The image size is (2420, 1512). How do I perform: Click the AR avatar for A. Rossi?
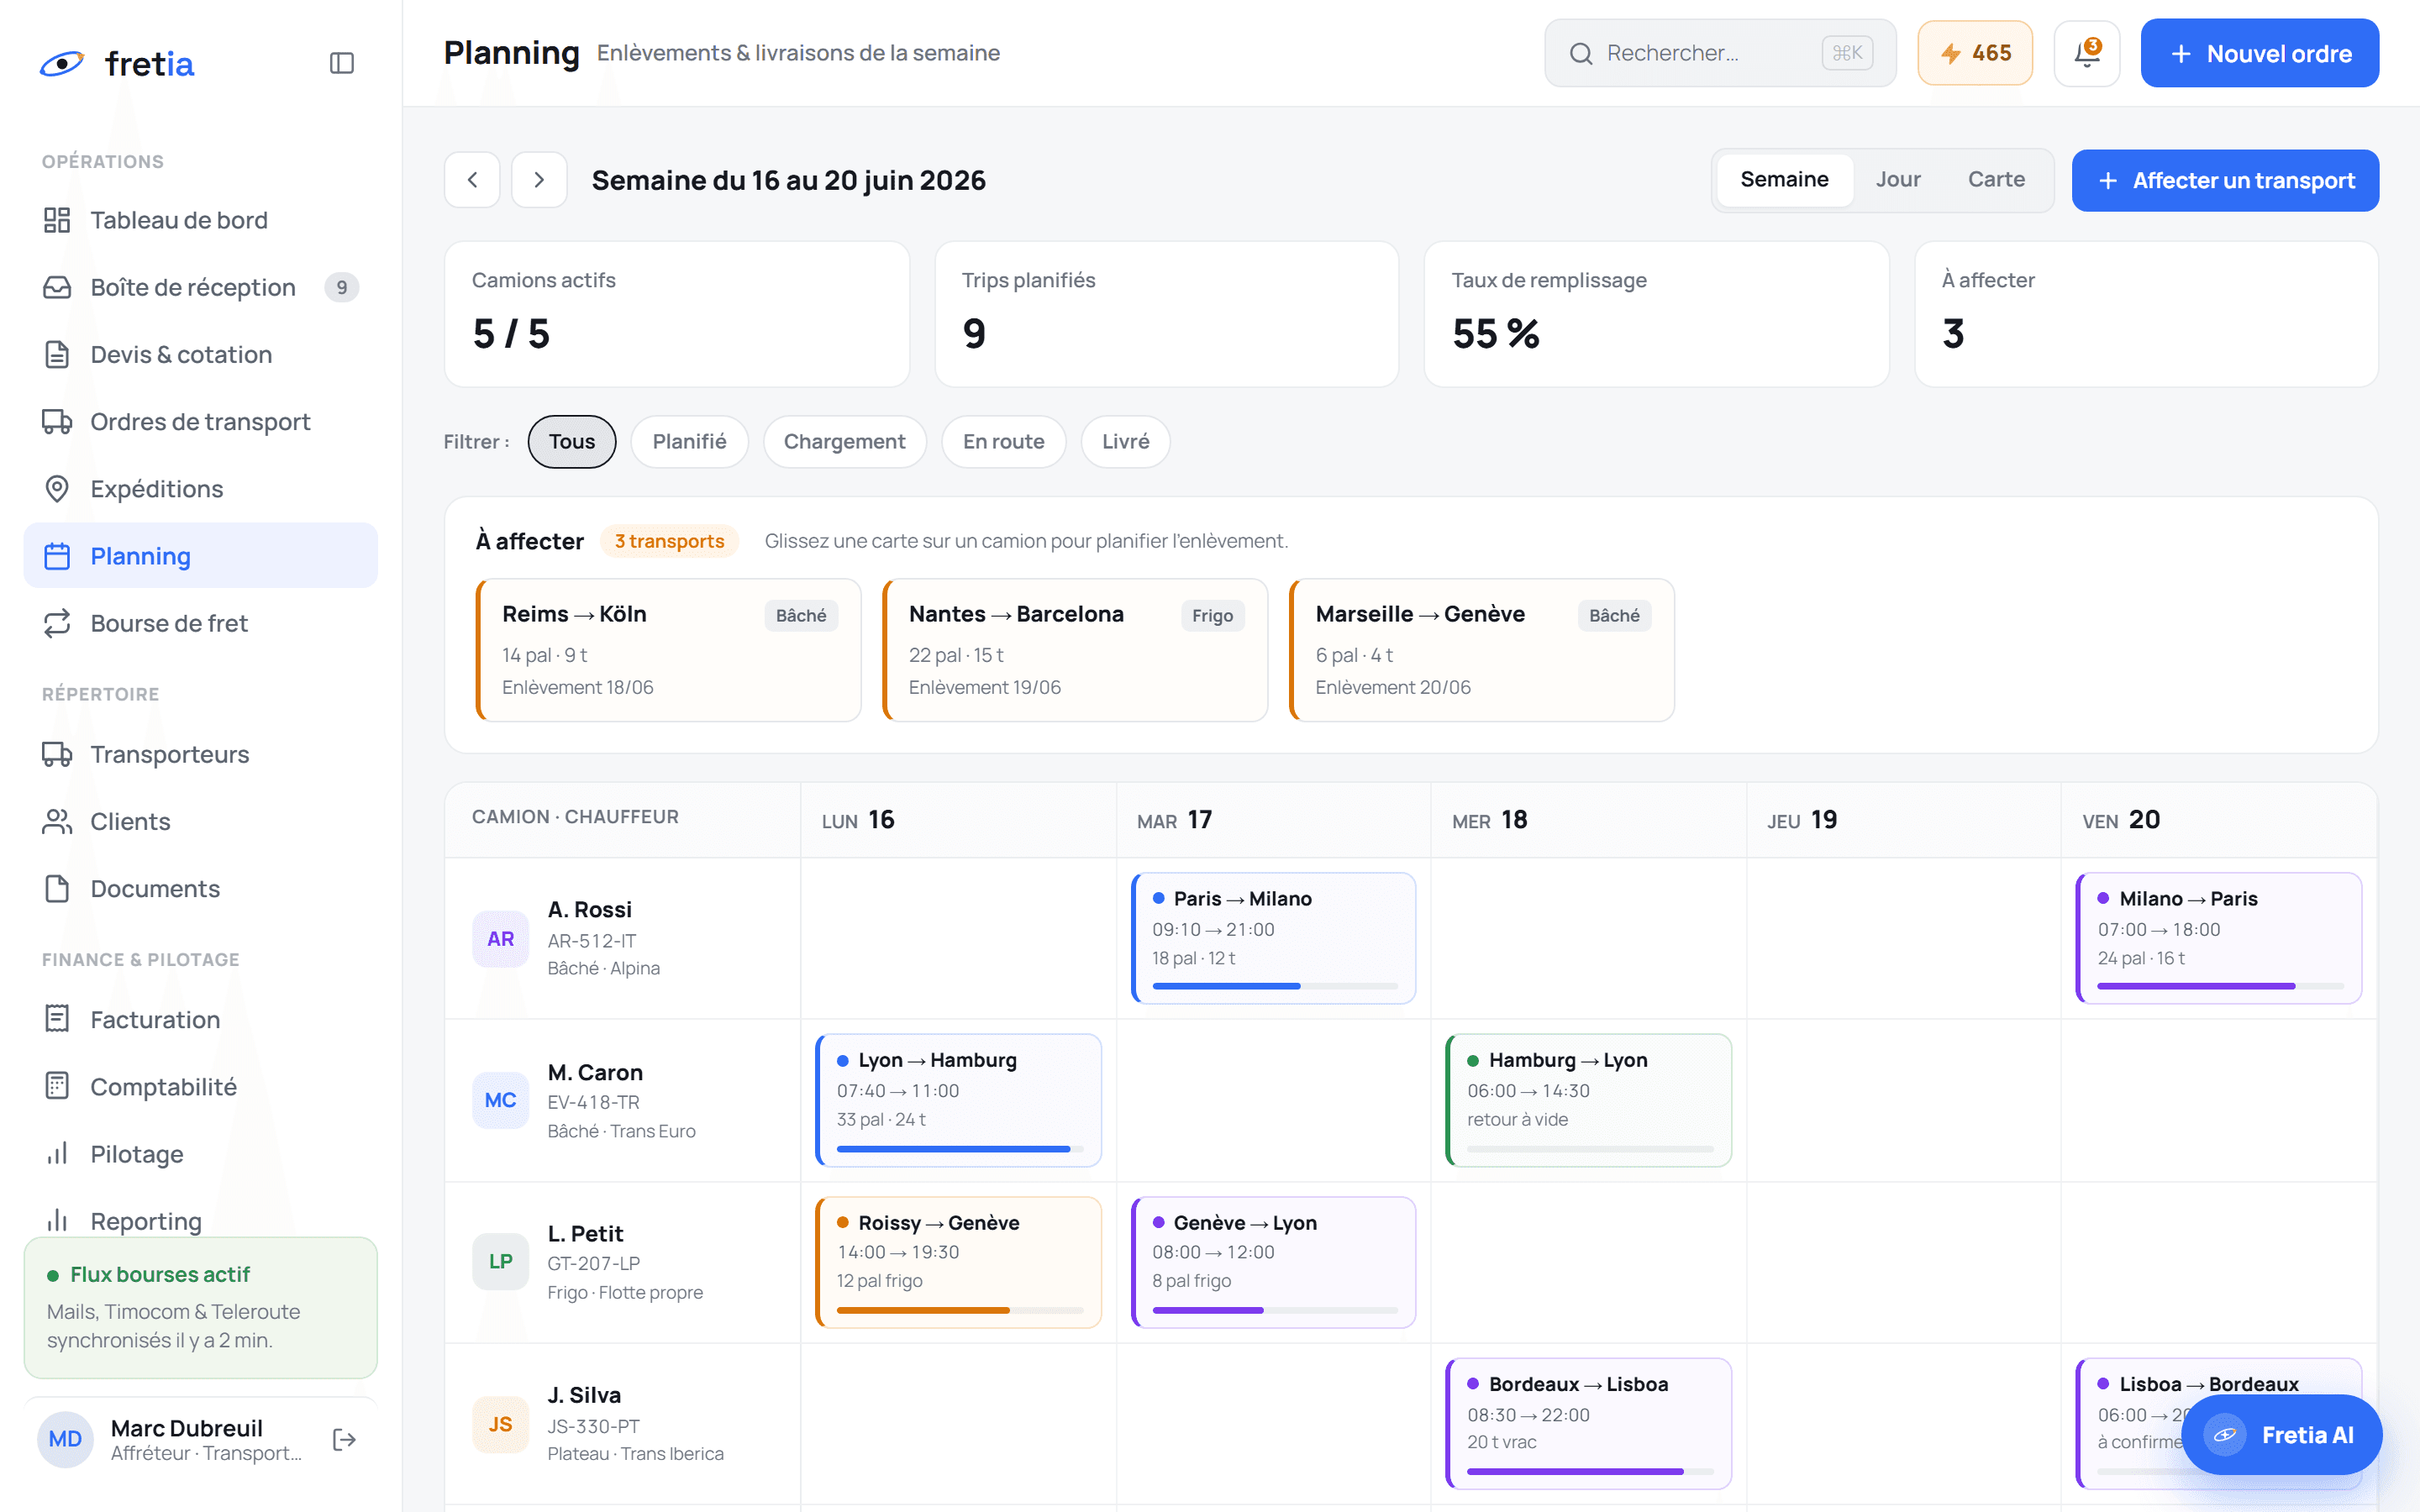(x=500, y=938)
